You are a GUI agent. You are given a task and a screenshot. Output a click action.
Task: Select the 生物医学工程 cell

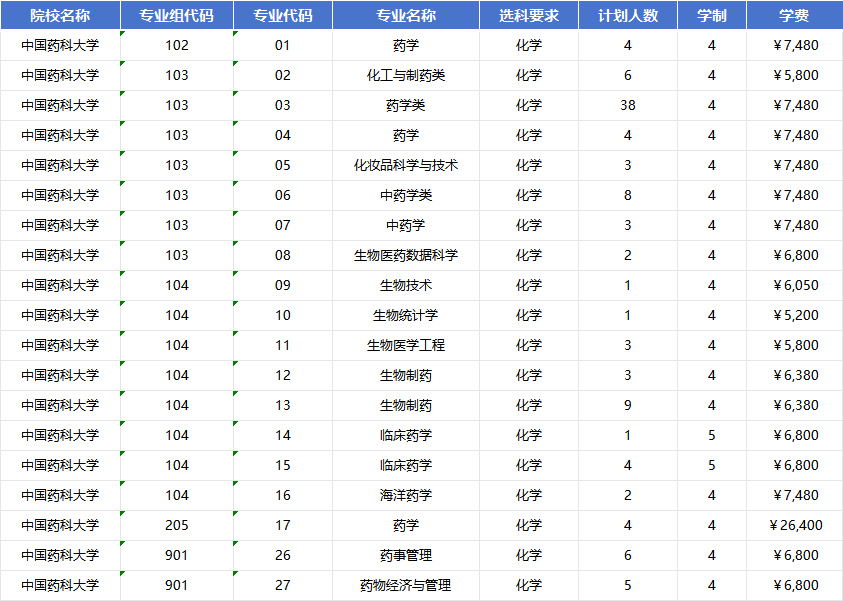pyautogui.click(x=406, y=345)
